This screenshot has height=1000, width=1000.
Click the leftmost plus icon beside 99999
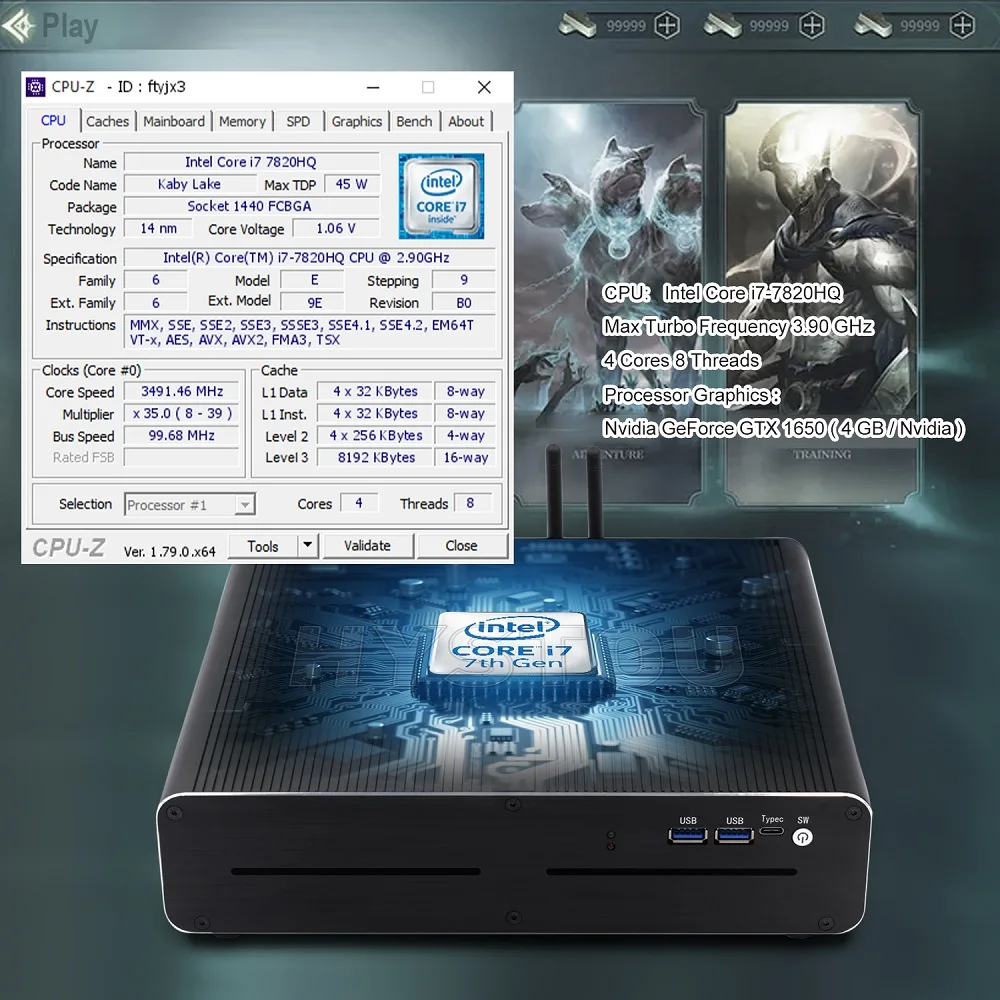point(667,26)
